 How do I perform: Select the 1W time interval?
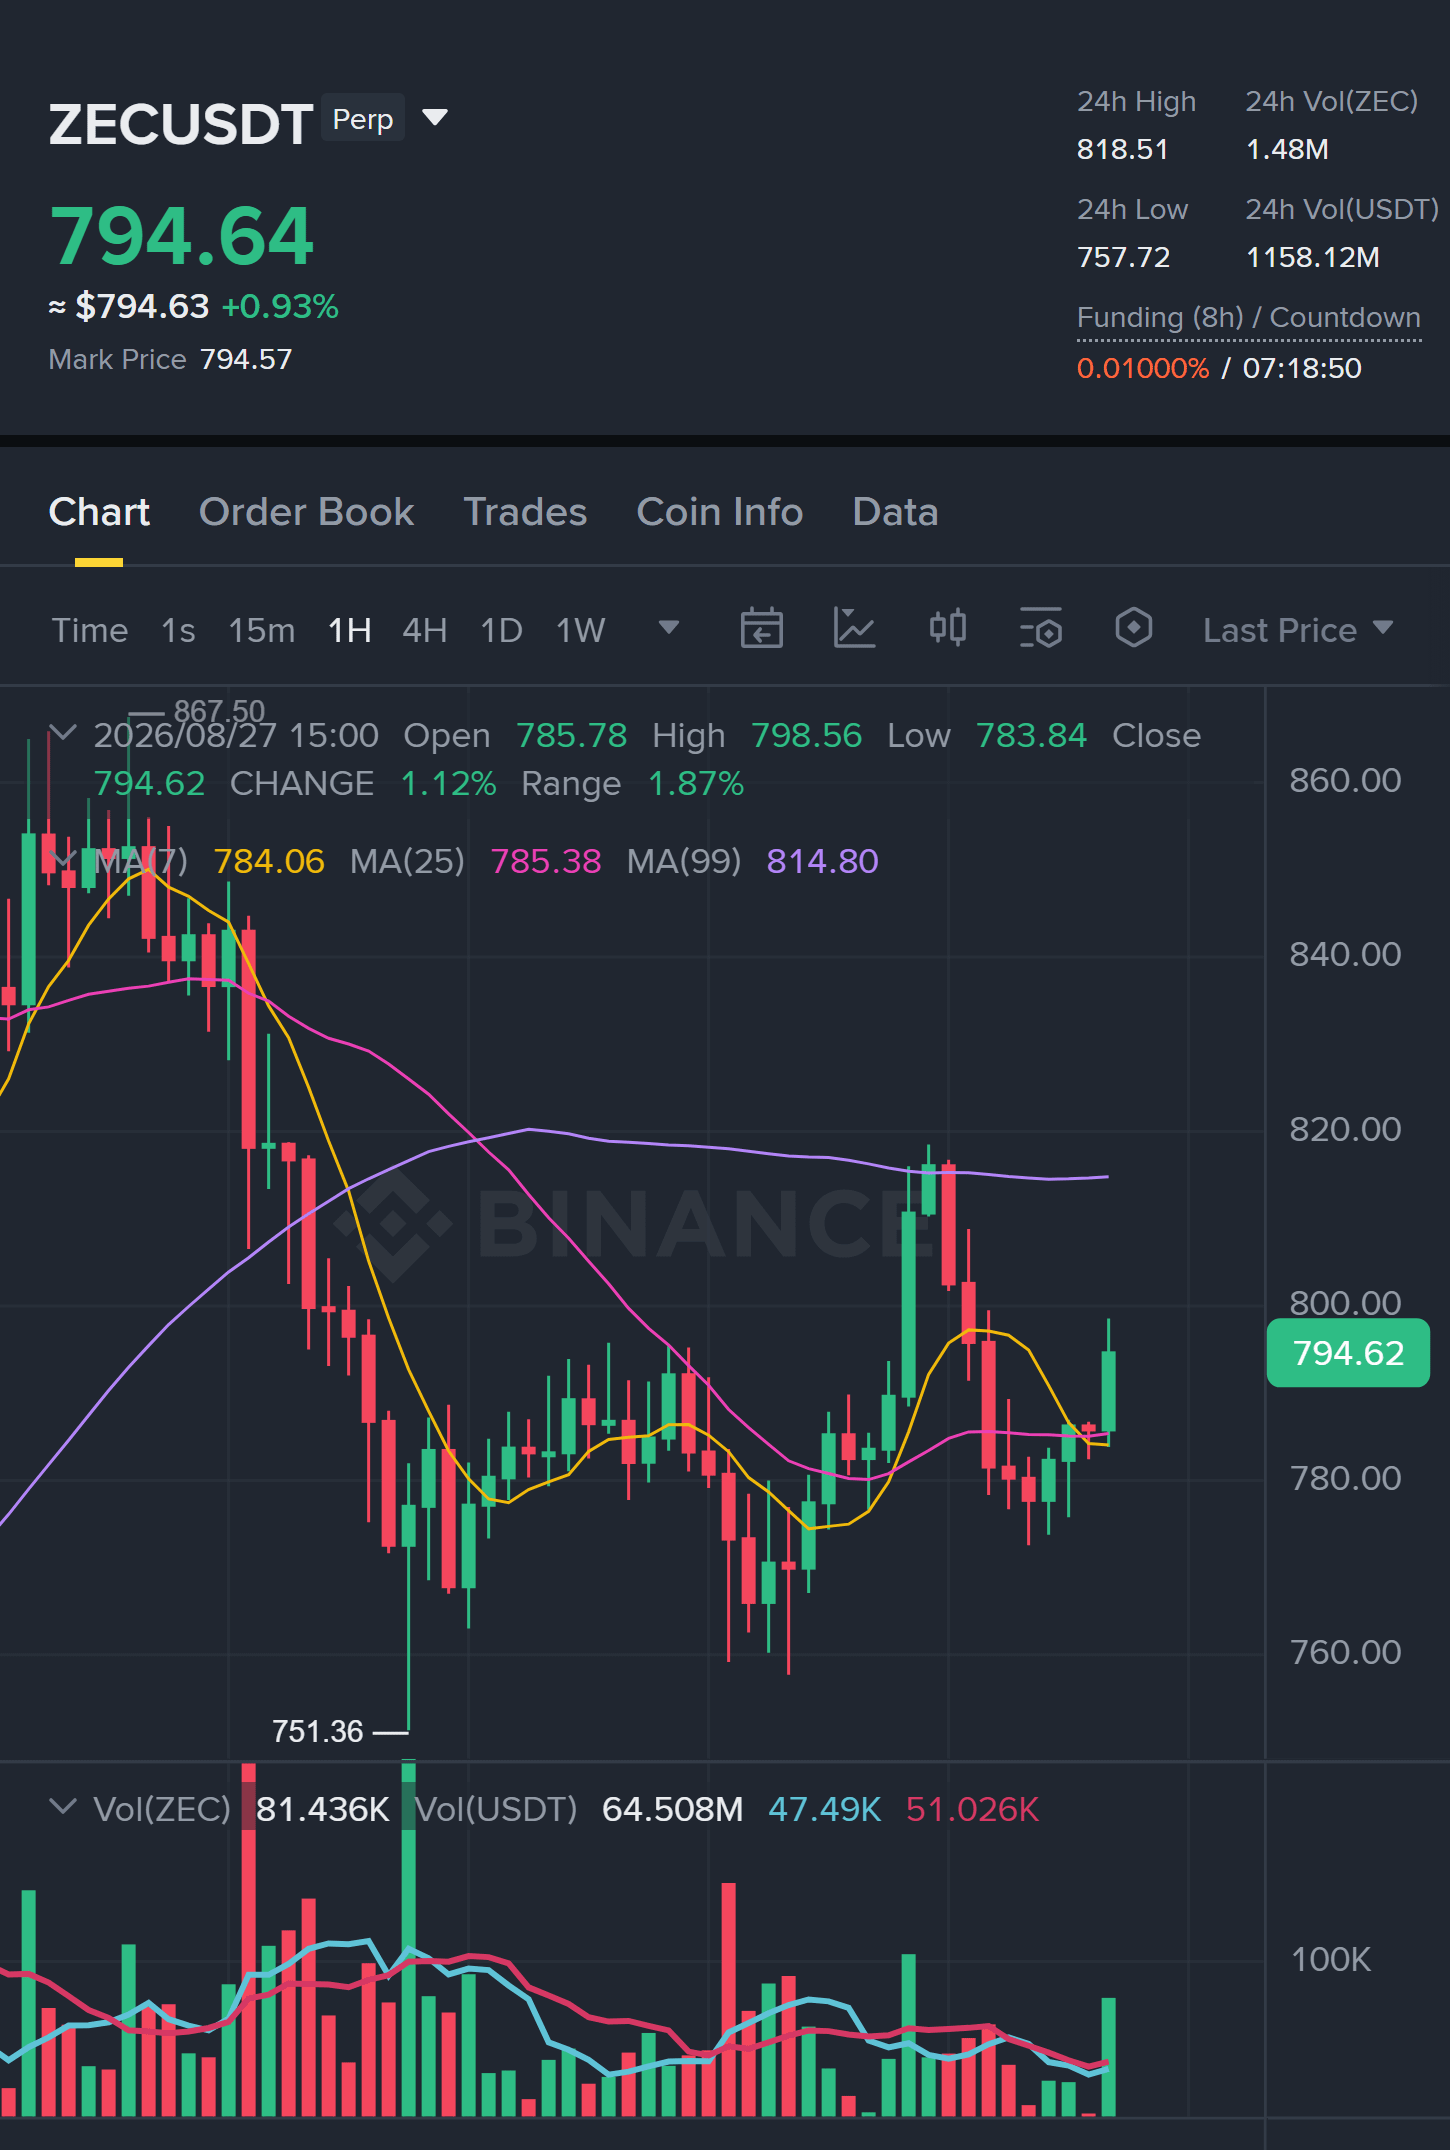[581, 630]
